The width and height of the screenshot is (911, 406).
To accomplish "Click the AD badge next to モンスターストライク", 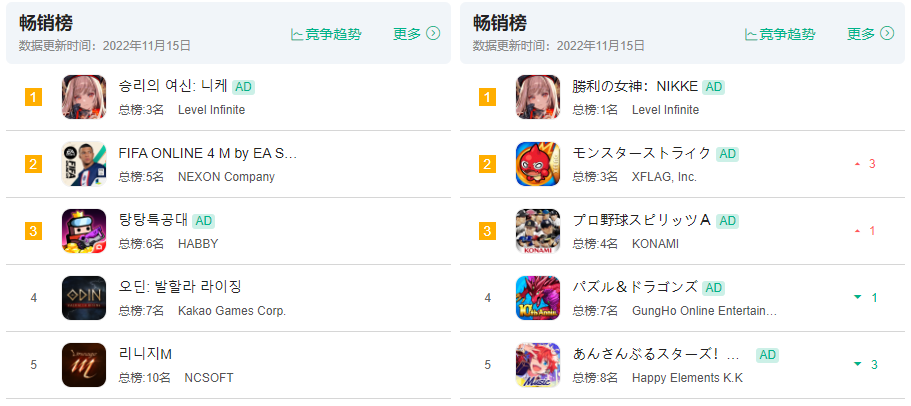I will coord(727,154).
